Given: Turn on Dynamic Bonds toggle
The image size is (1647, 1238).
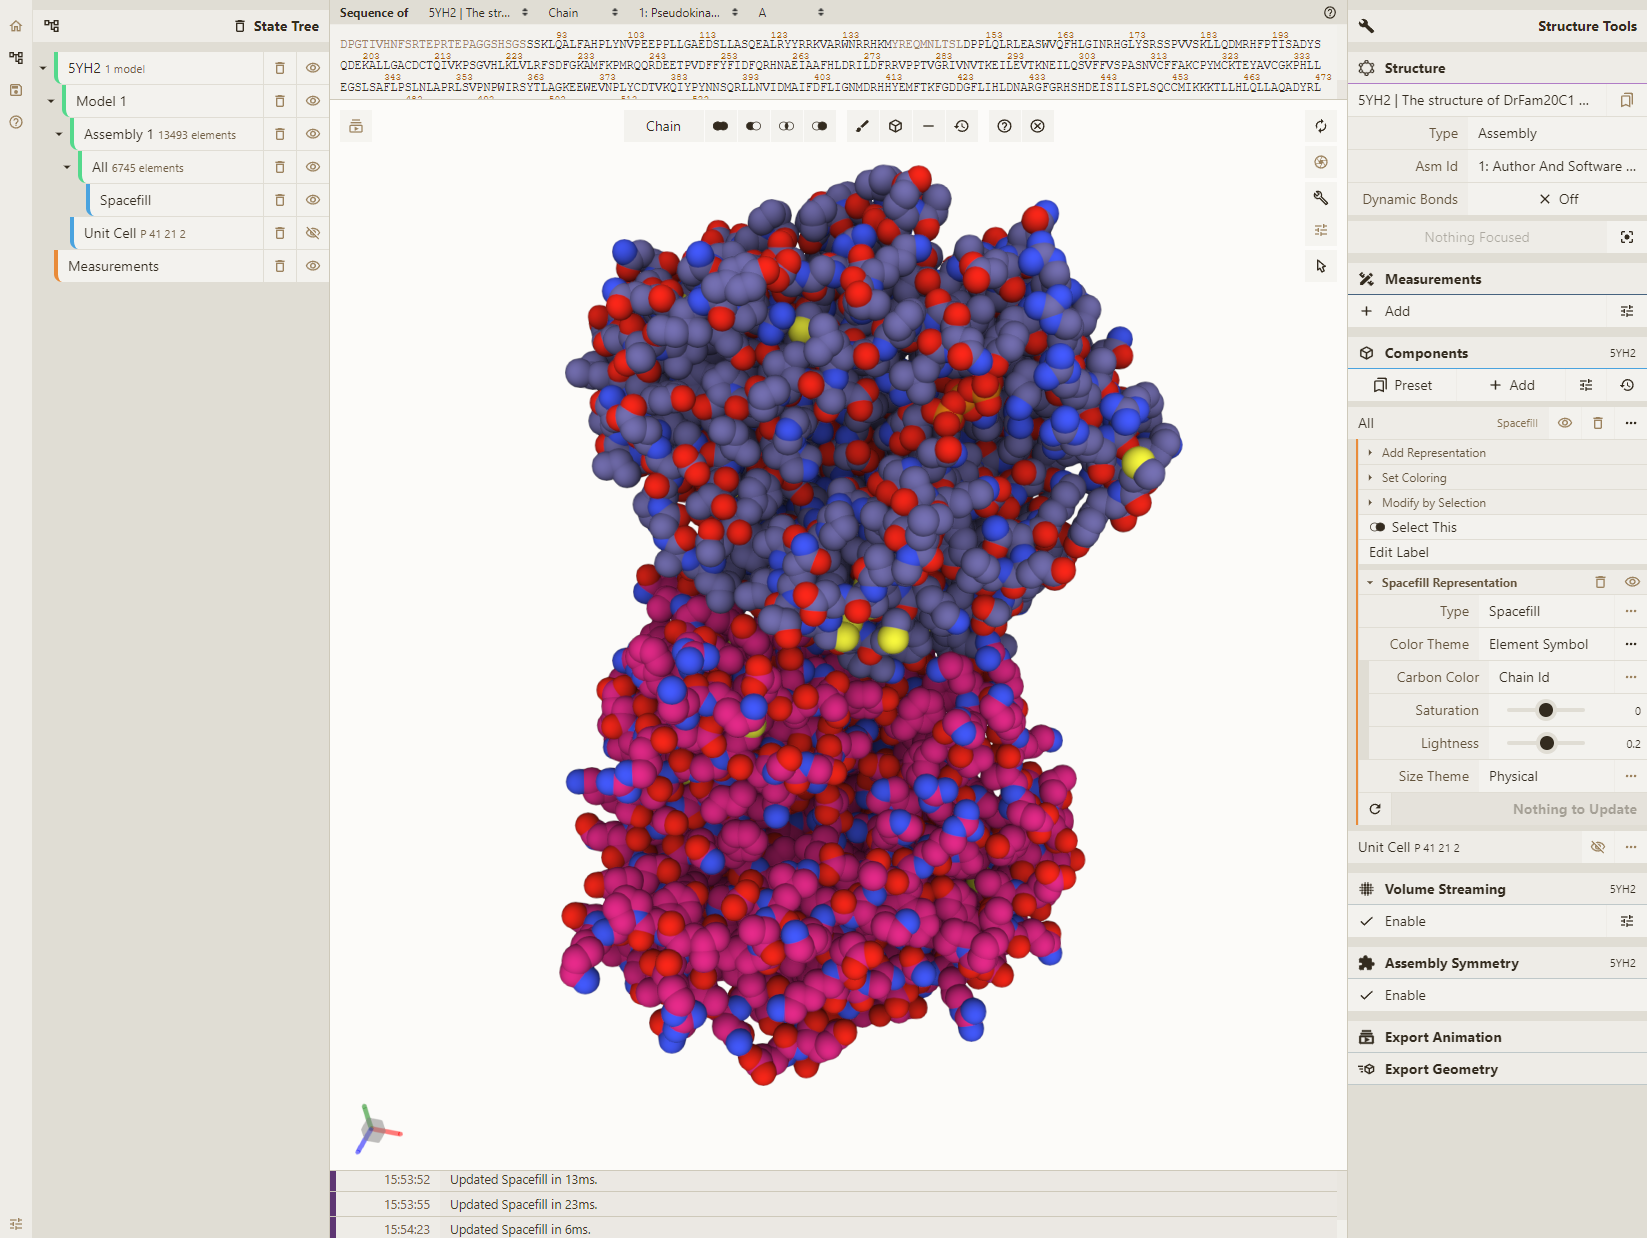Looking at the screenshot, I should (x=1558, y=199).
